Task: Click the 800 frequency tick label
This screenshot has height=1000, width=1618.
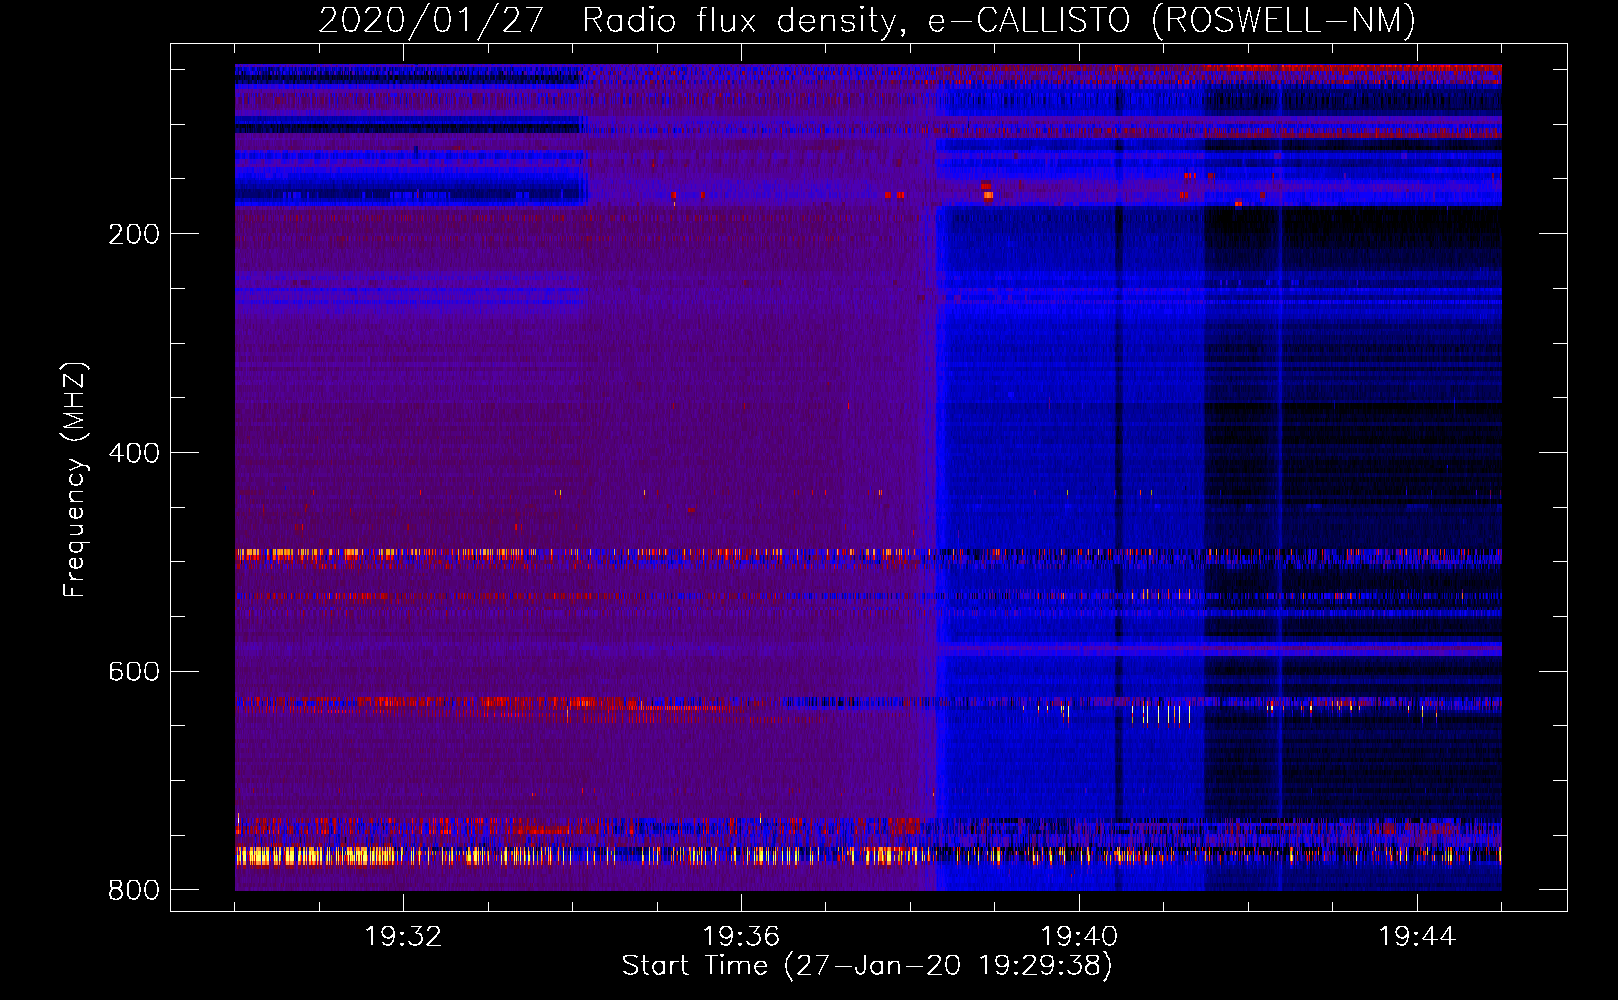Action: point(134,890)
